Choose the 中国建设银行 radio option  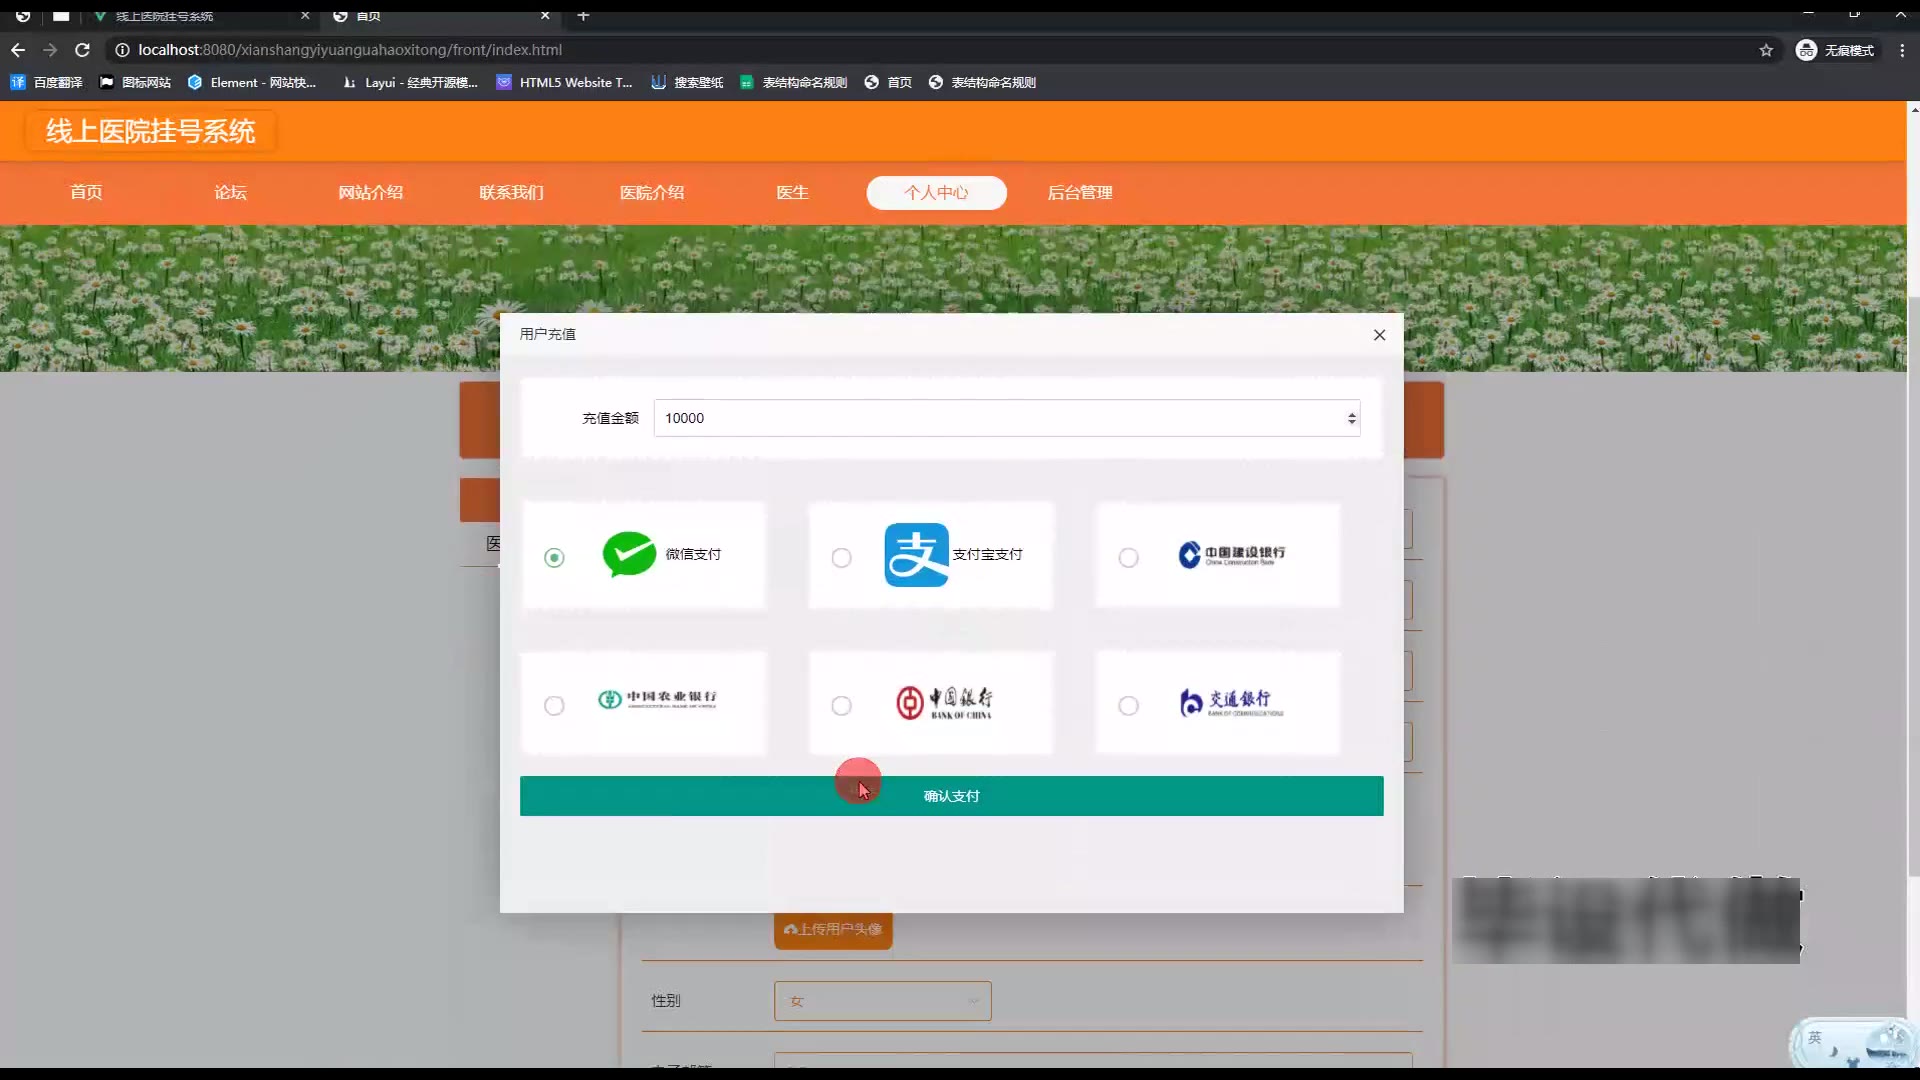click(x=1128, y=558)
